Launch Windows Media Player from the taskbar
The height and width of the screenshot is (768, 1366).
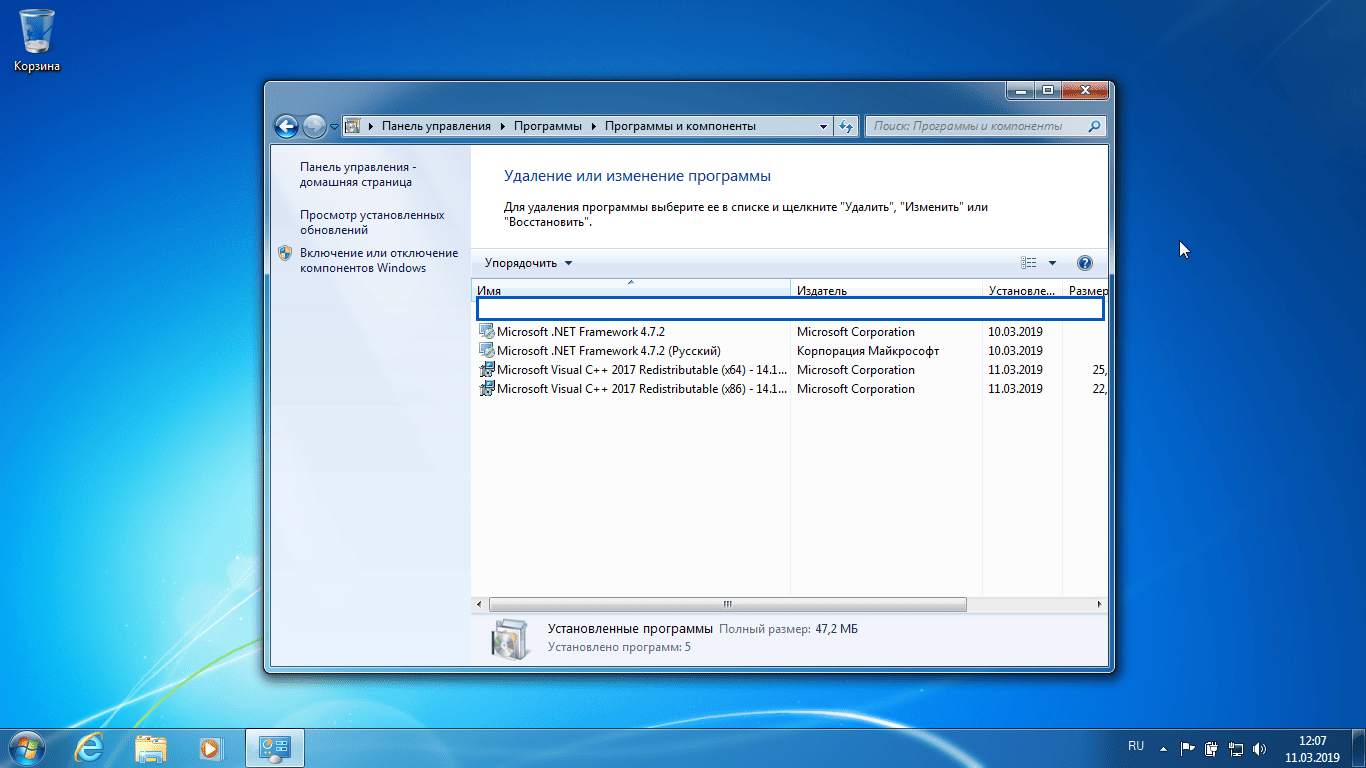coord(210,747)
